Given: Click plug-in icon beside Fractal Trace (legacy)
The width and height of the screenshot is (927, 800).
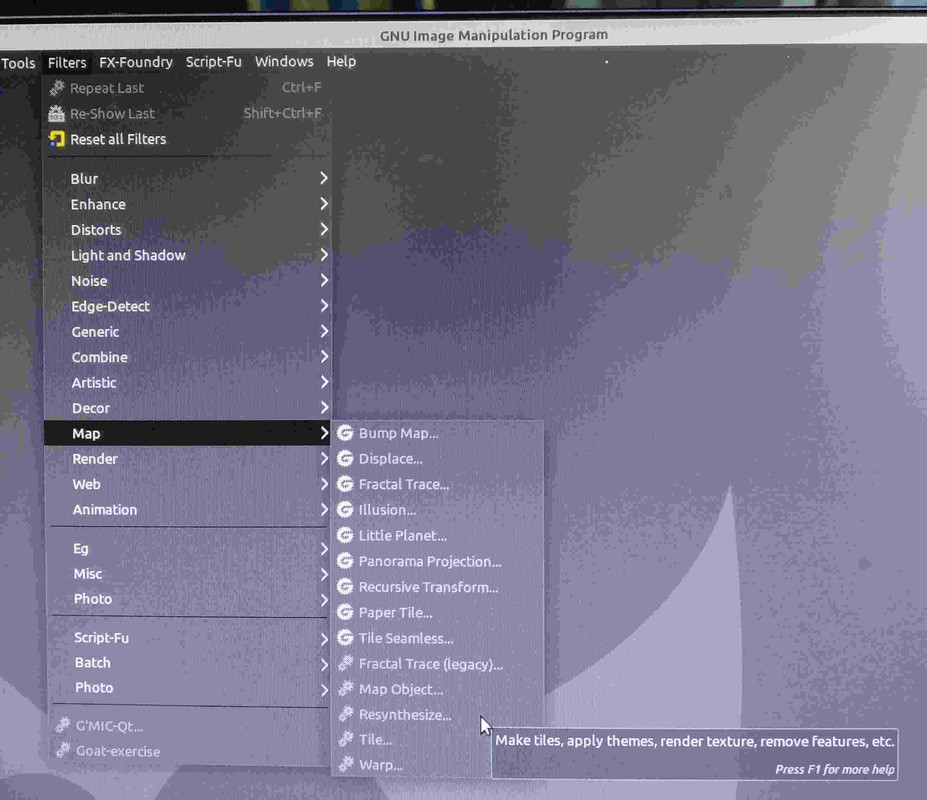Looking at the screenshot, I should pyautogui.click(x=346, y=663).
